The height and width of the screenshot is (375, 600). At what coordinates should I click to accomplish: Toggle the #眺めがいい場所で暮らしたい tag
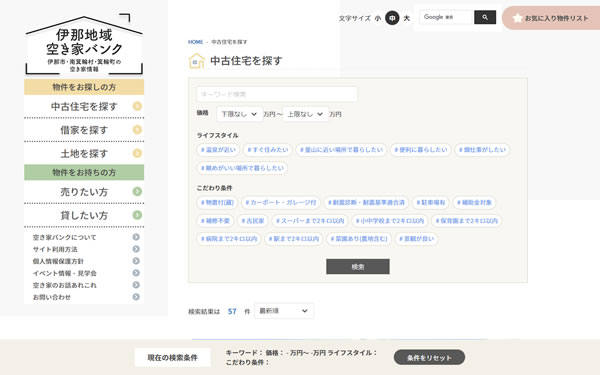pos(242,168)
